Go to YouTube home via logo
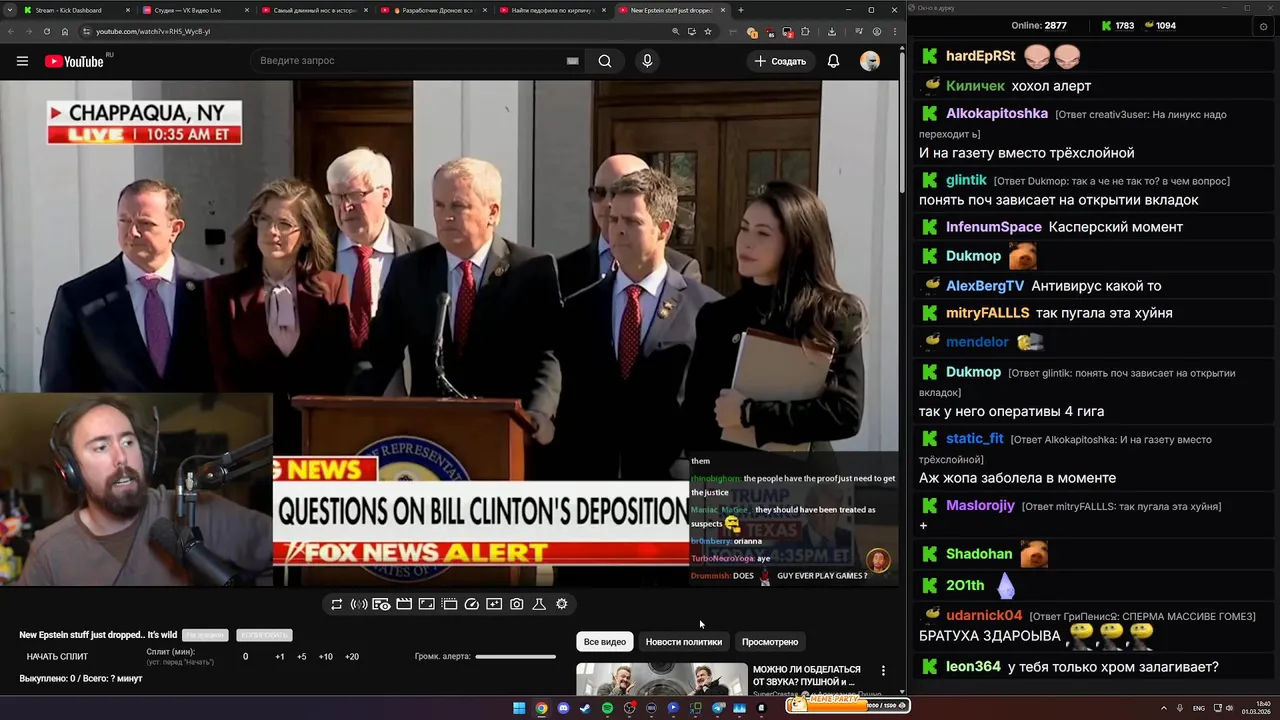Screen dimensions: 1280x720 point(74,61)
